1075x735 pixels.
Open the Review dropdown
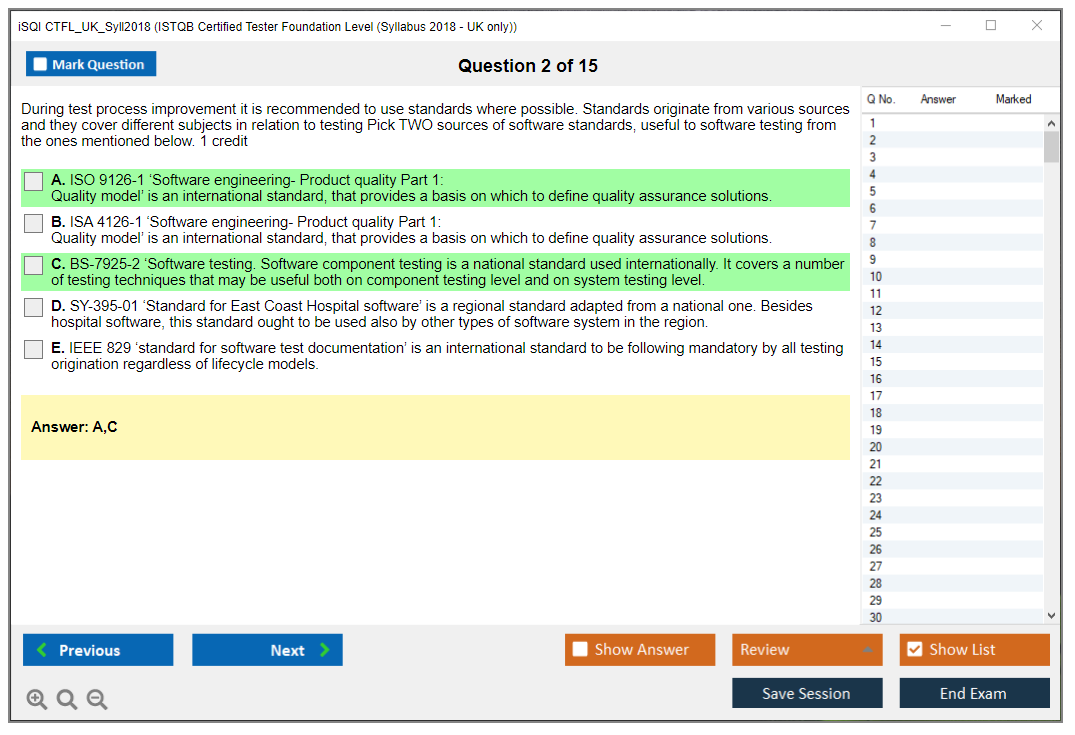(807, 650)
